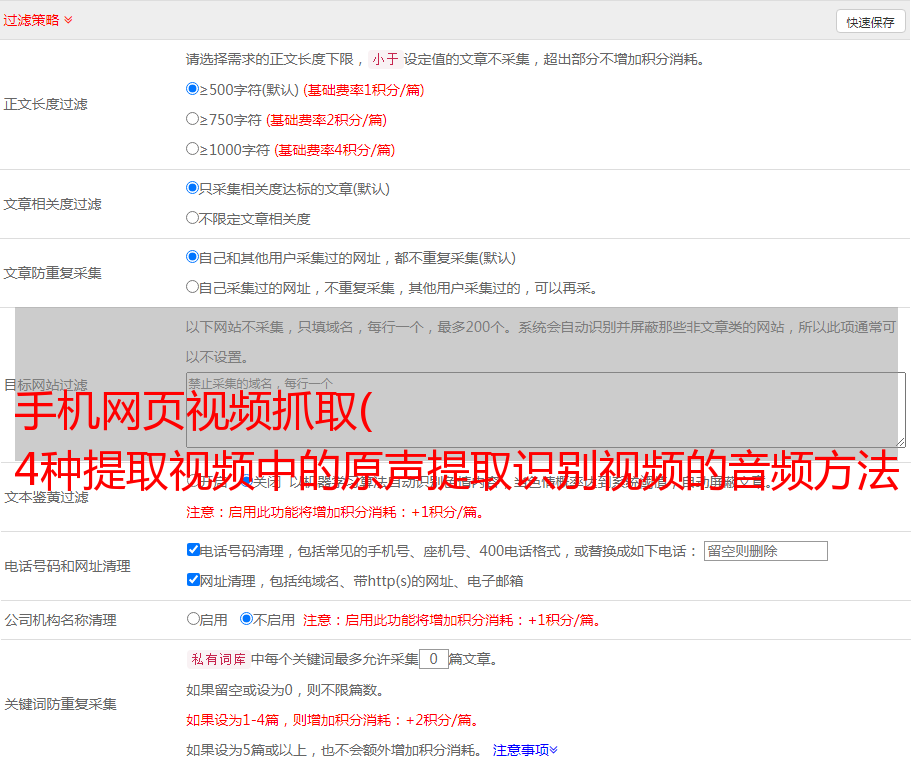912x768 pixels.
Task: Enable 公司机构名称清理 with 启用 radio
Action: (x=193, y=619)
